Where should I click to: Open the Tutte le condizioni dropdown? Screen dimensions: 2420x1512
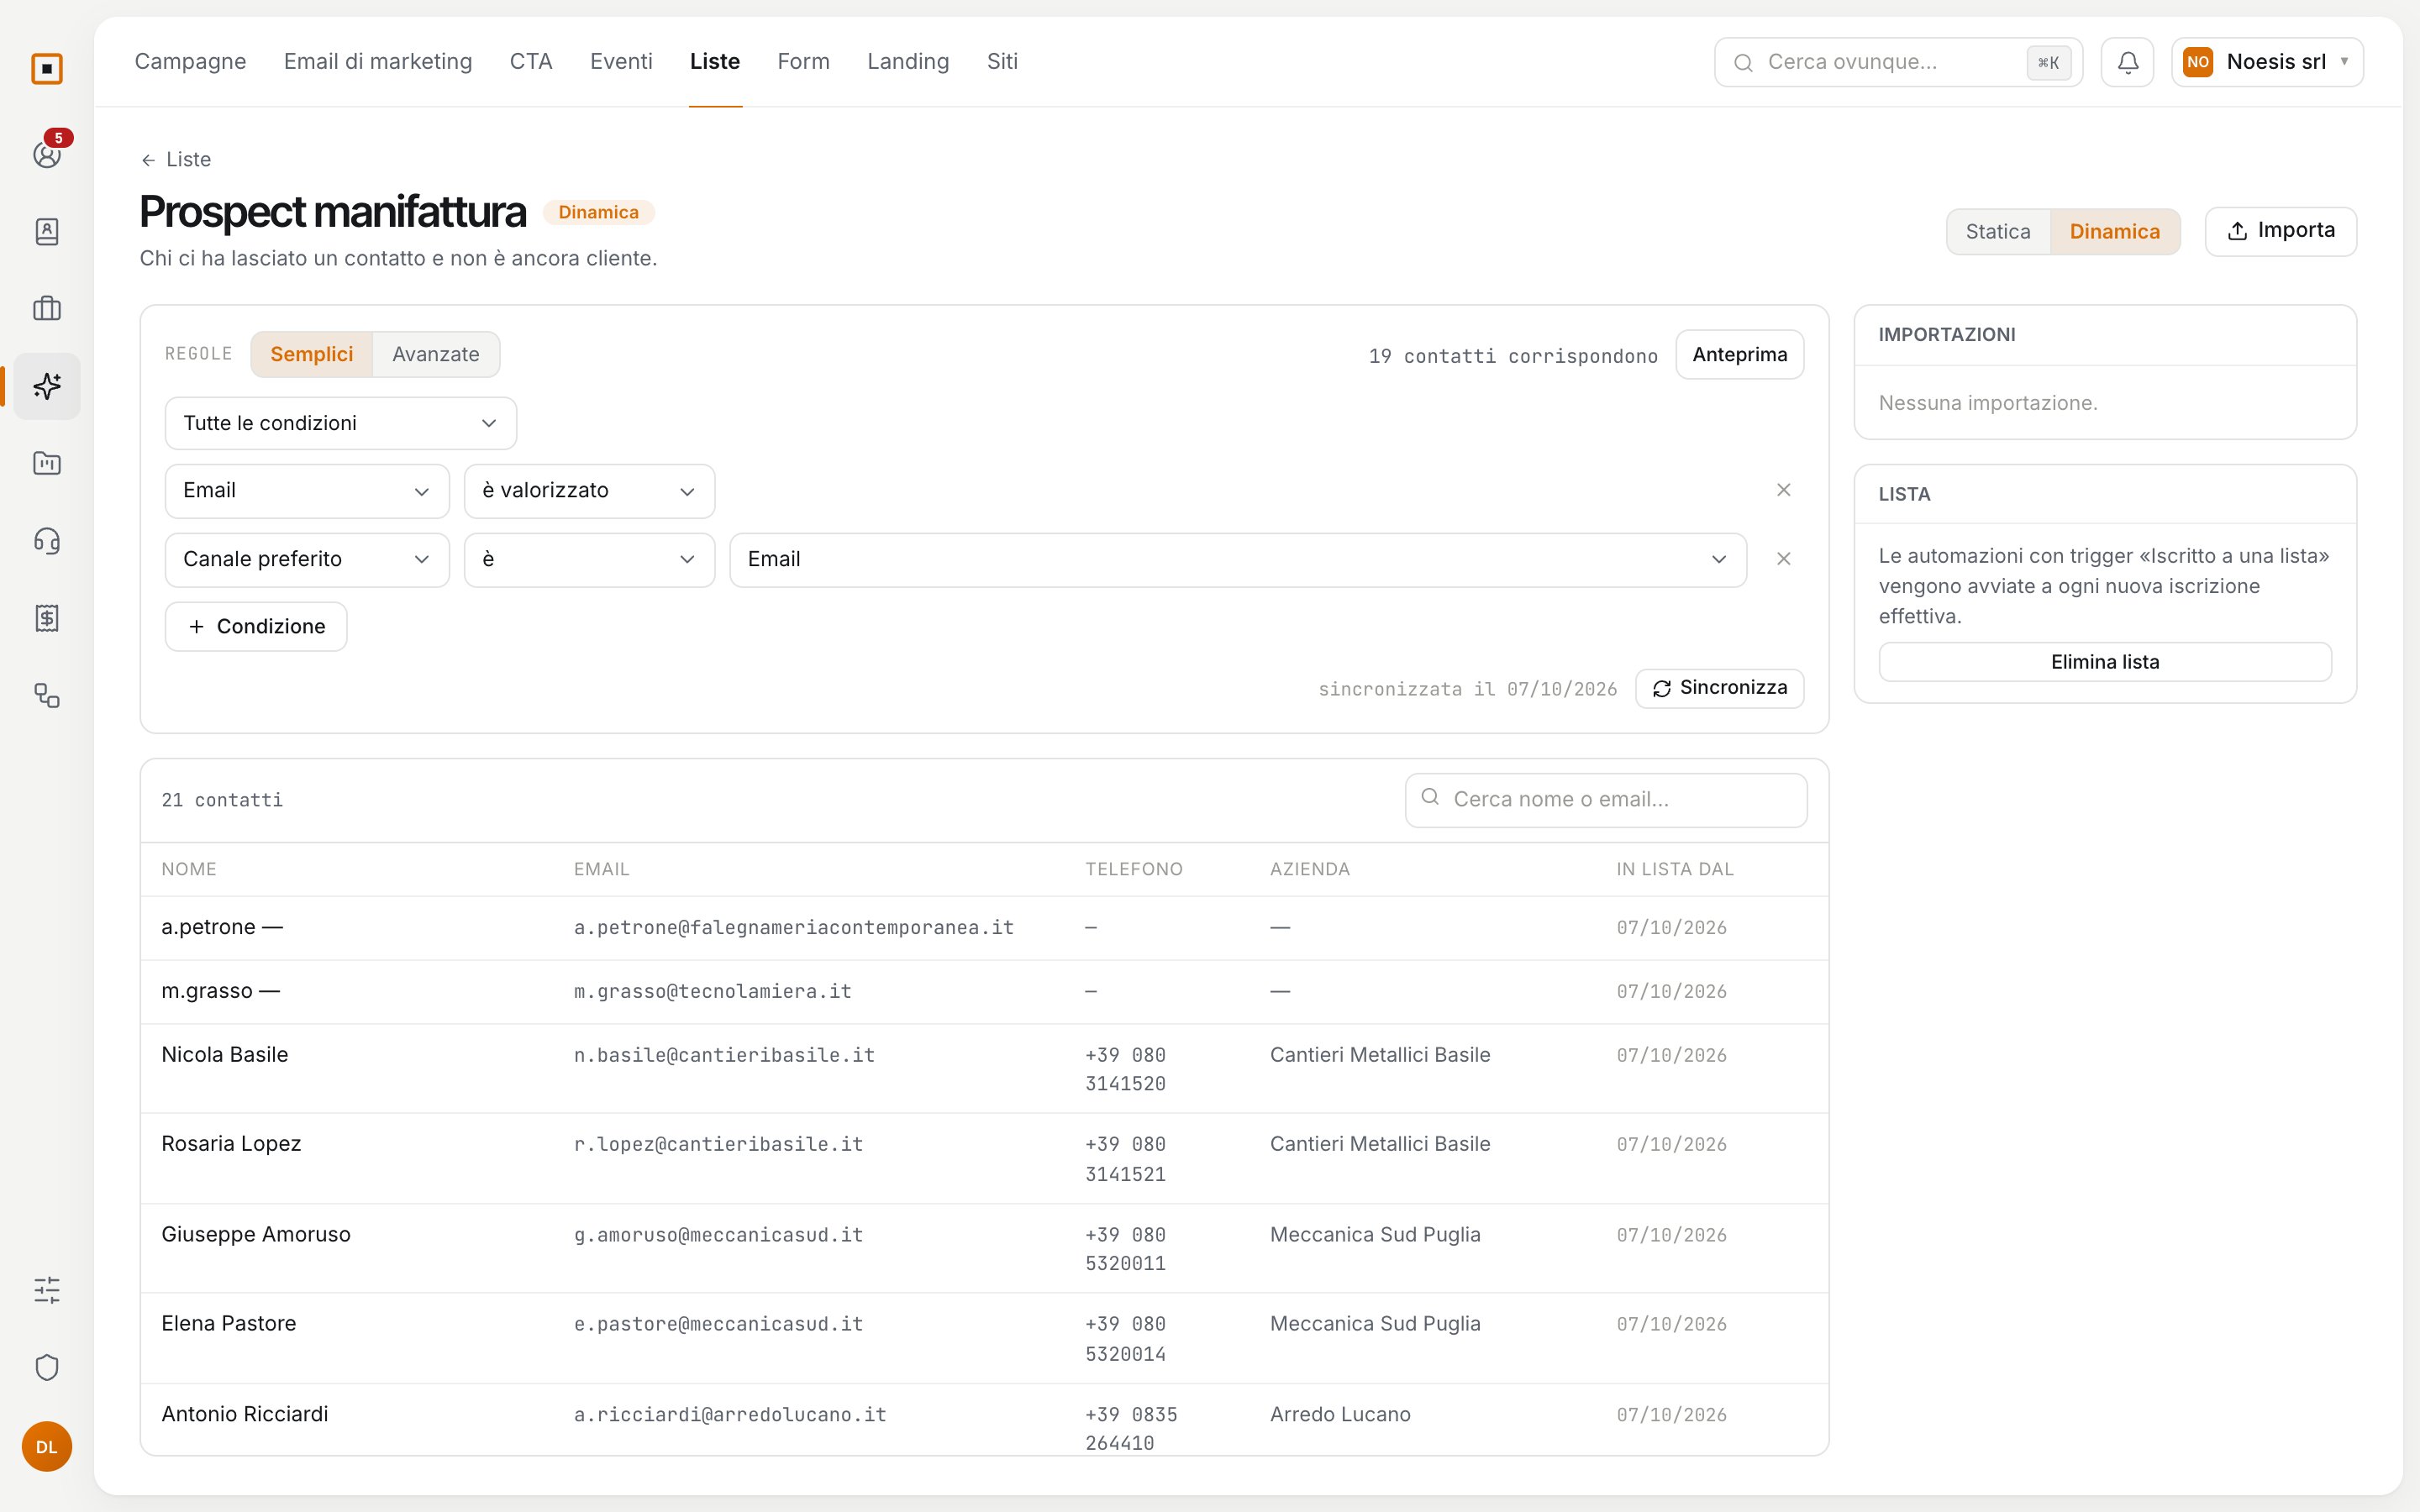pos(341,423)
